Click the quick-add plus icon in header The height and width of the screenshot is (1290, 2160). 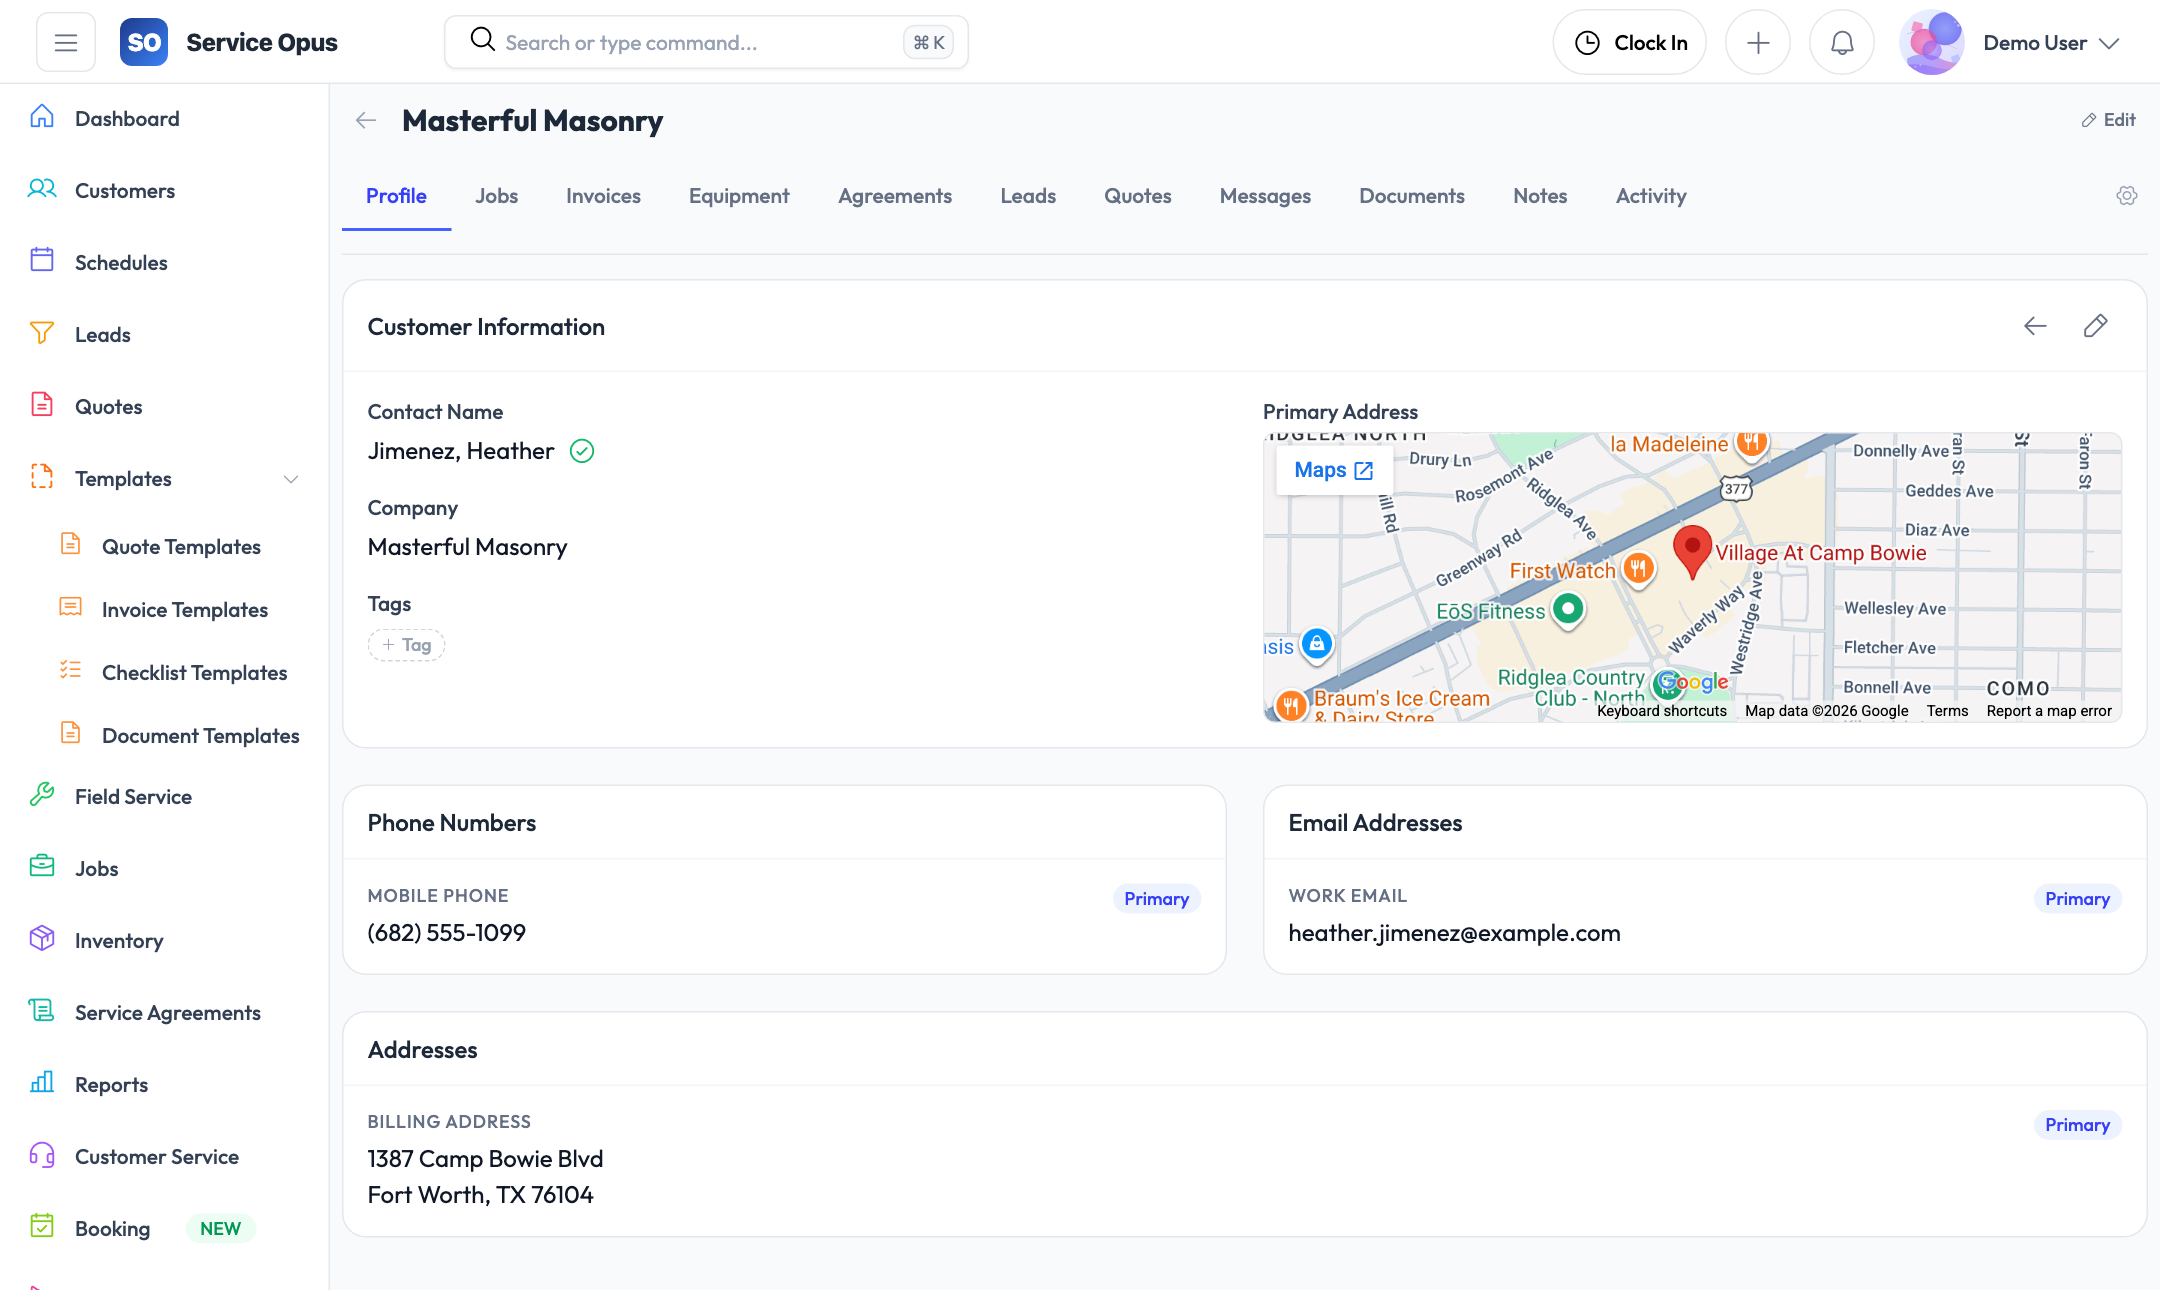pyautogui.click(x=1758, y=41)
